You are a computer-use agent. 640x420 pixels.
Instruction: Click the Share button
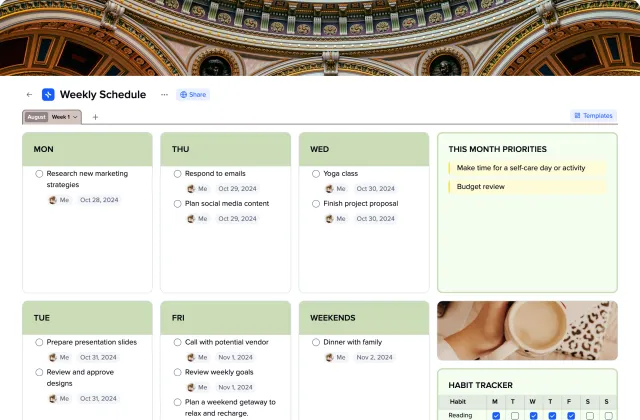[193, 95]
